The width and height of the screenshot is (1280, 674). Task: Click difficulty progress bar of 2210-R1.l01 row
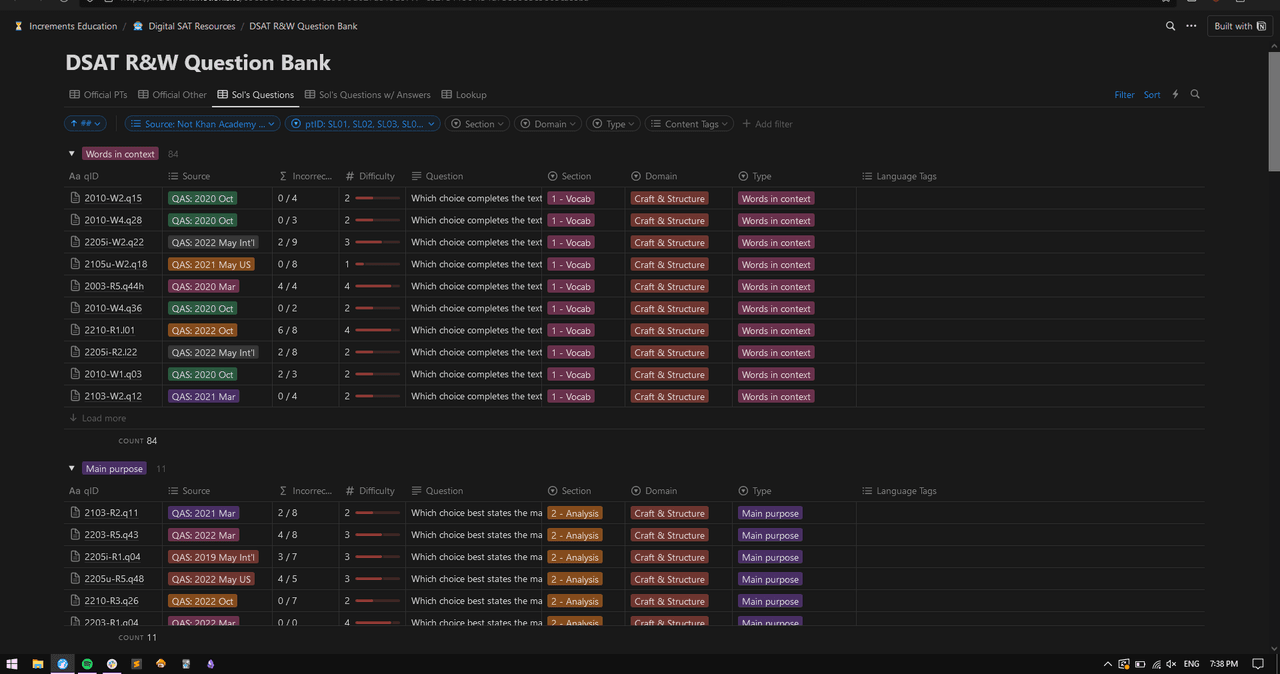click(x=377, y=331)
